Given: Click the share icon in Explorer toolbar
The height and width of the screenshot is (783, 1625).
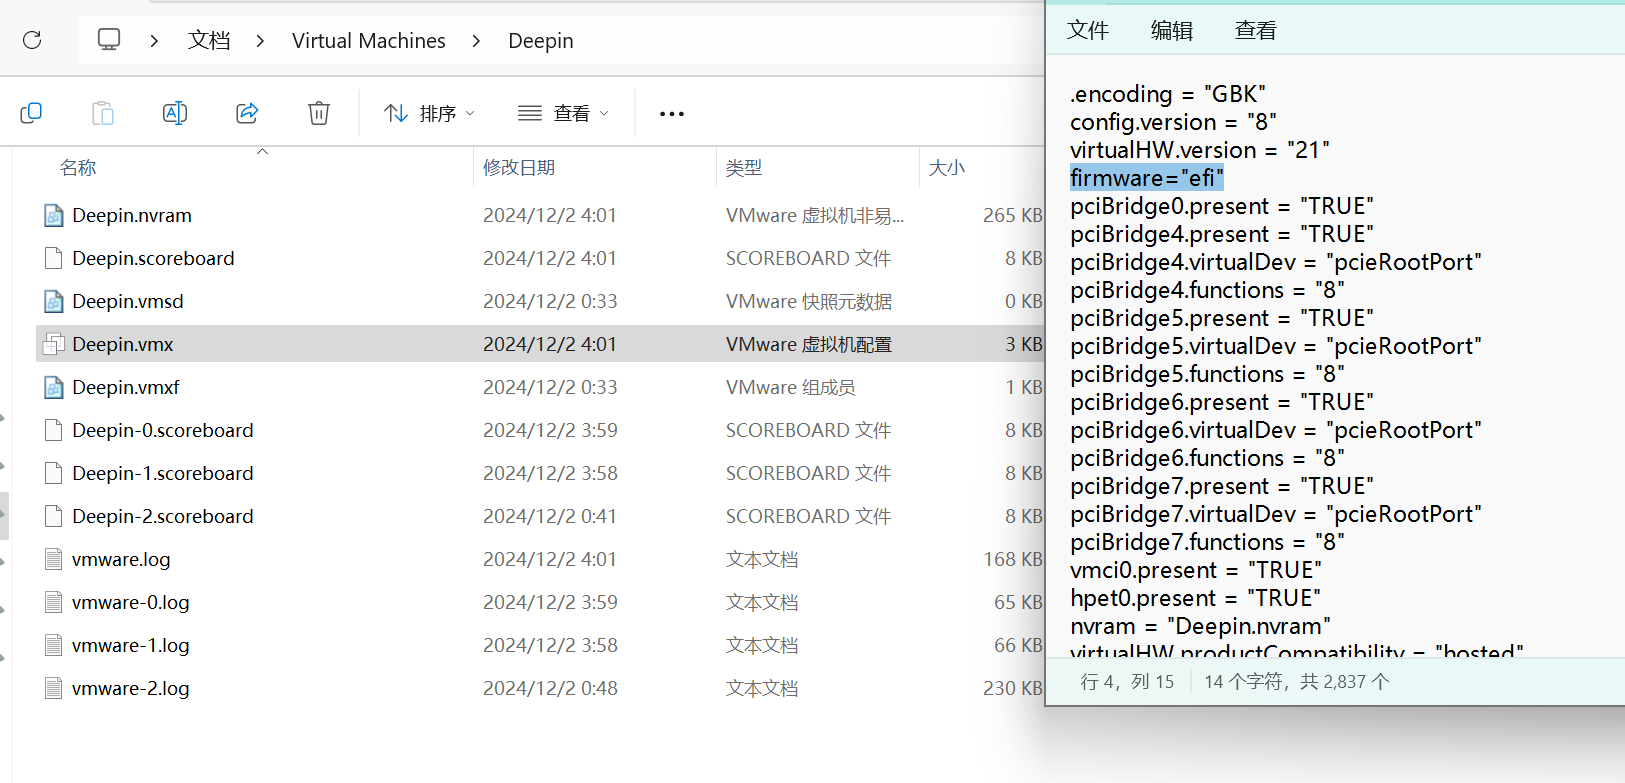Looking at the screenshot, I should point(247,113).
